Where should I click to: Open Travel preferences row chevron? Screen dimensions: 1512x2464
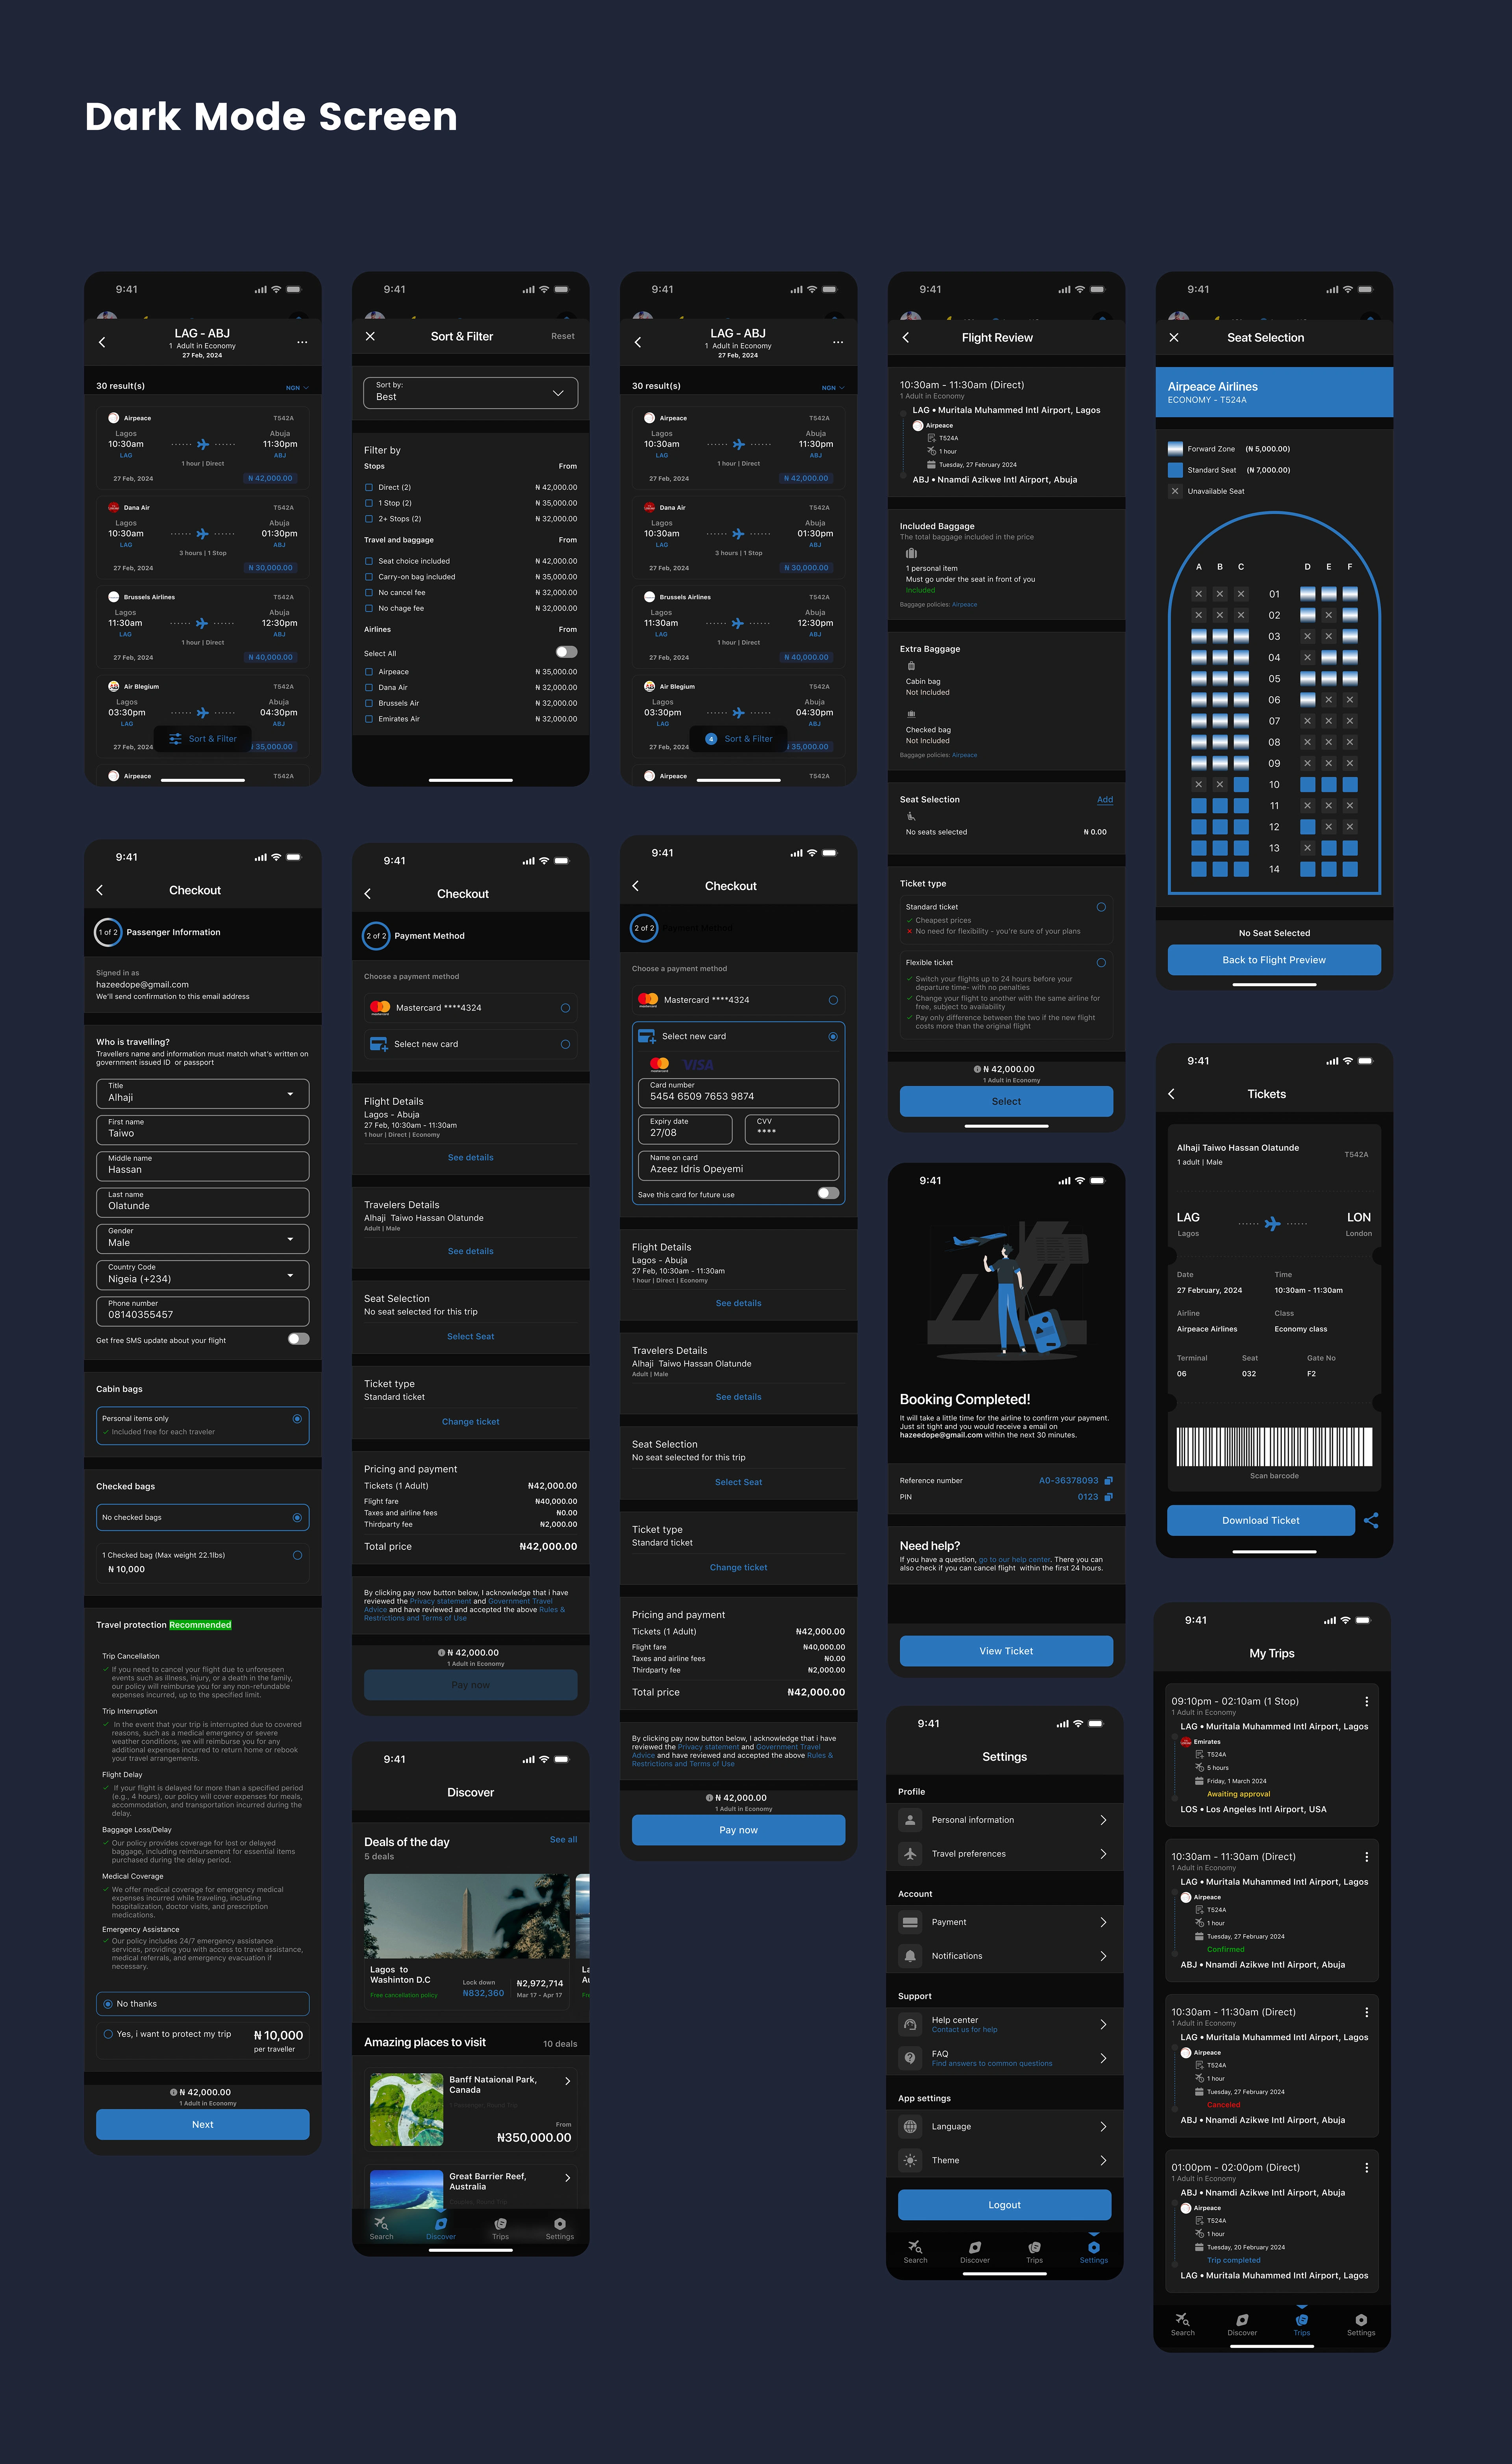point(1103,1854)
